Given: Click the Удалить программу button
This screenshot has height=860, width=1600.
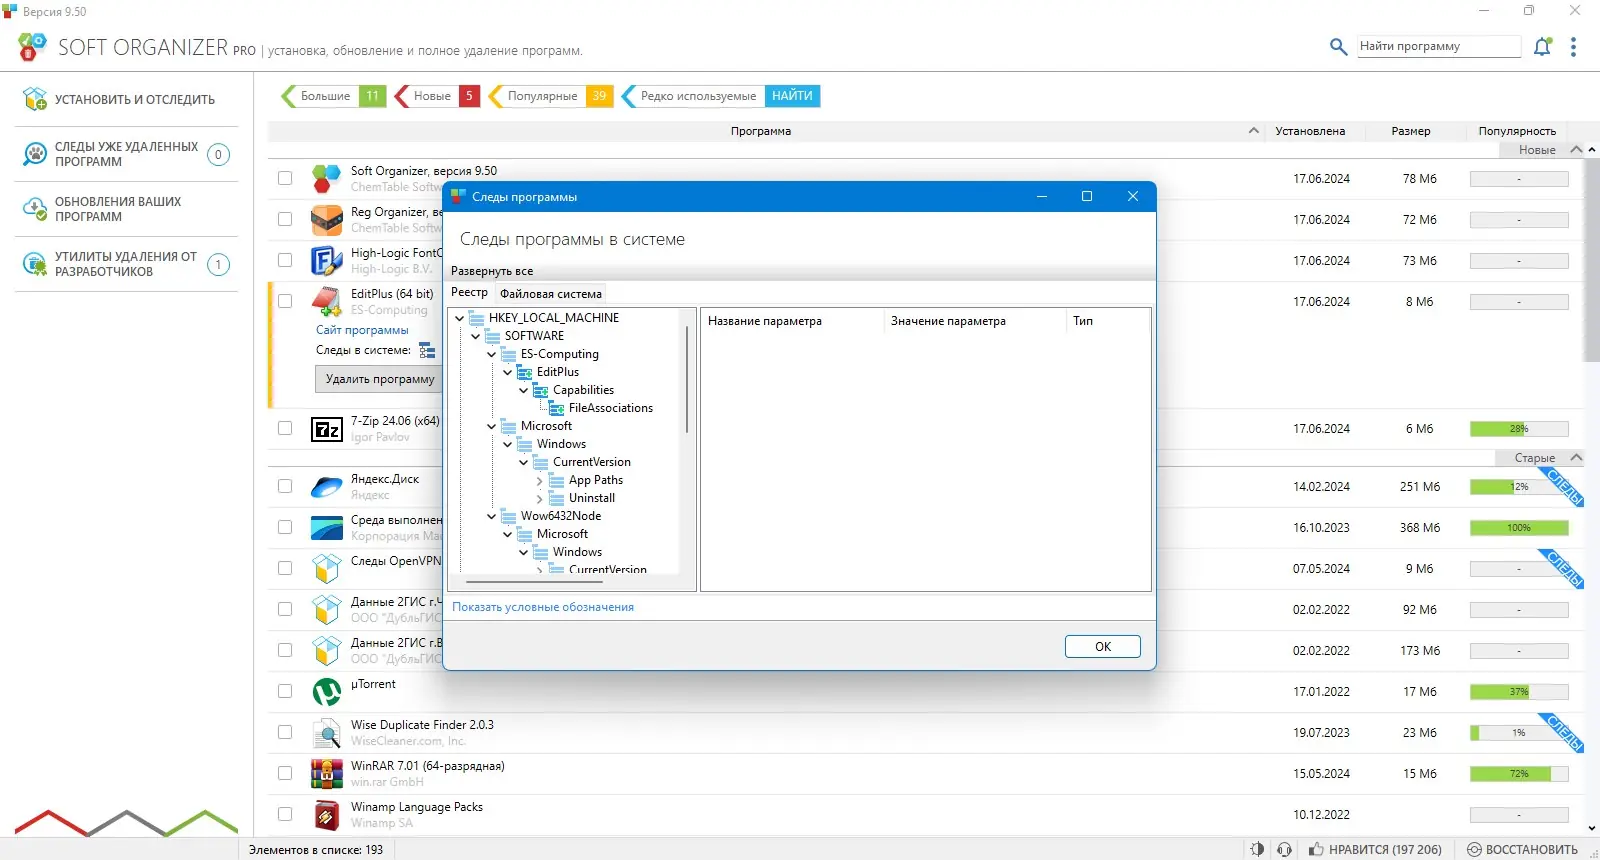Looking at the screenshot, I should tap(380, 379).
